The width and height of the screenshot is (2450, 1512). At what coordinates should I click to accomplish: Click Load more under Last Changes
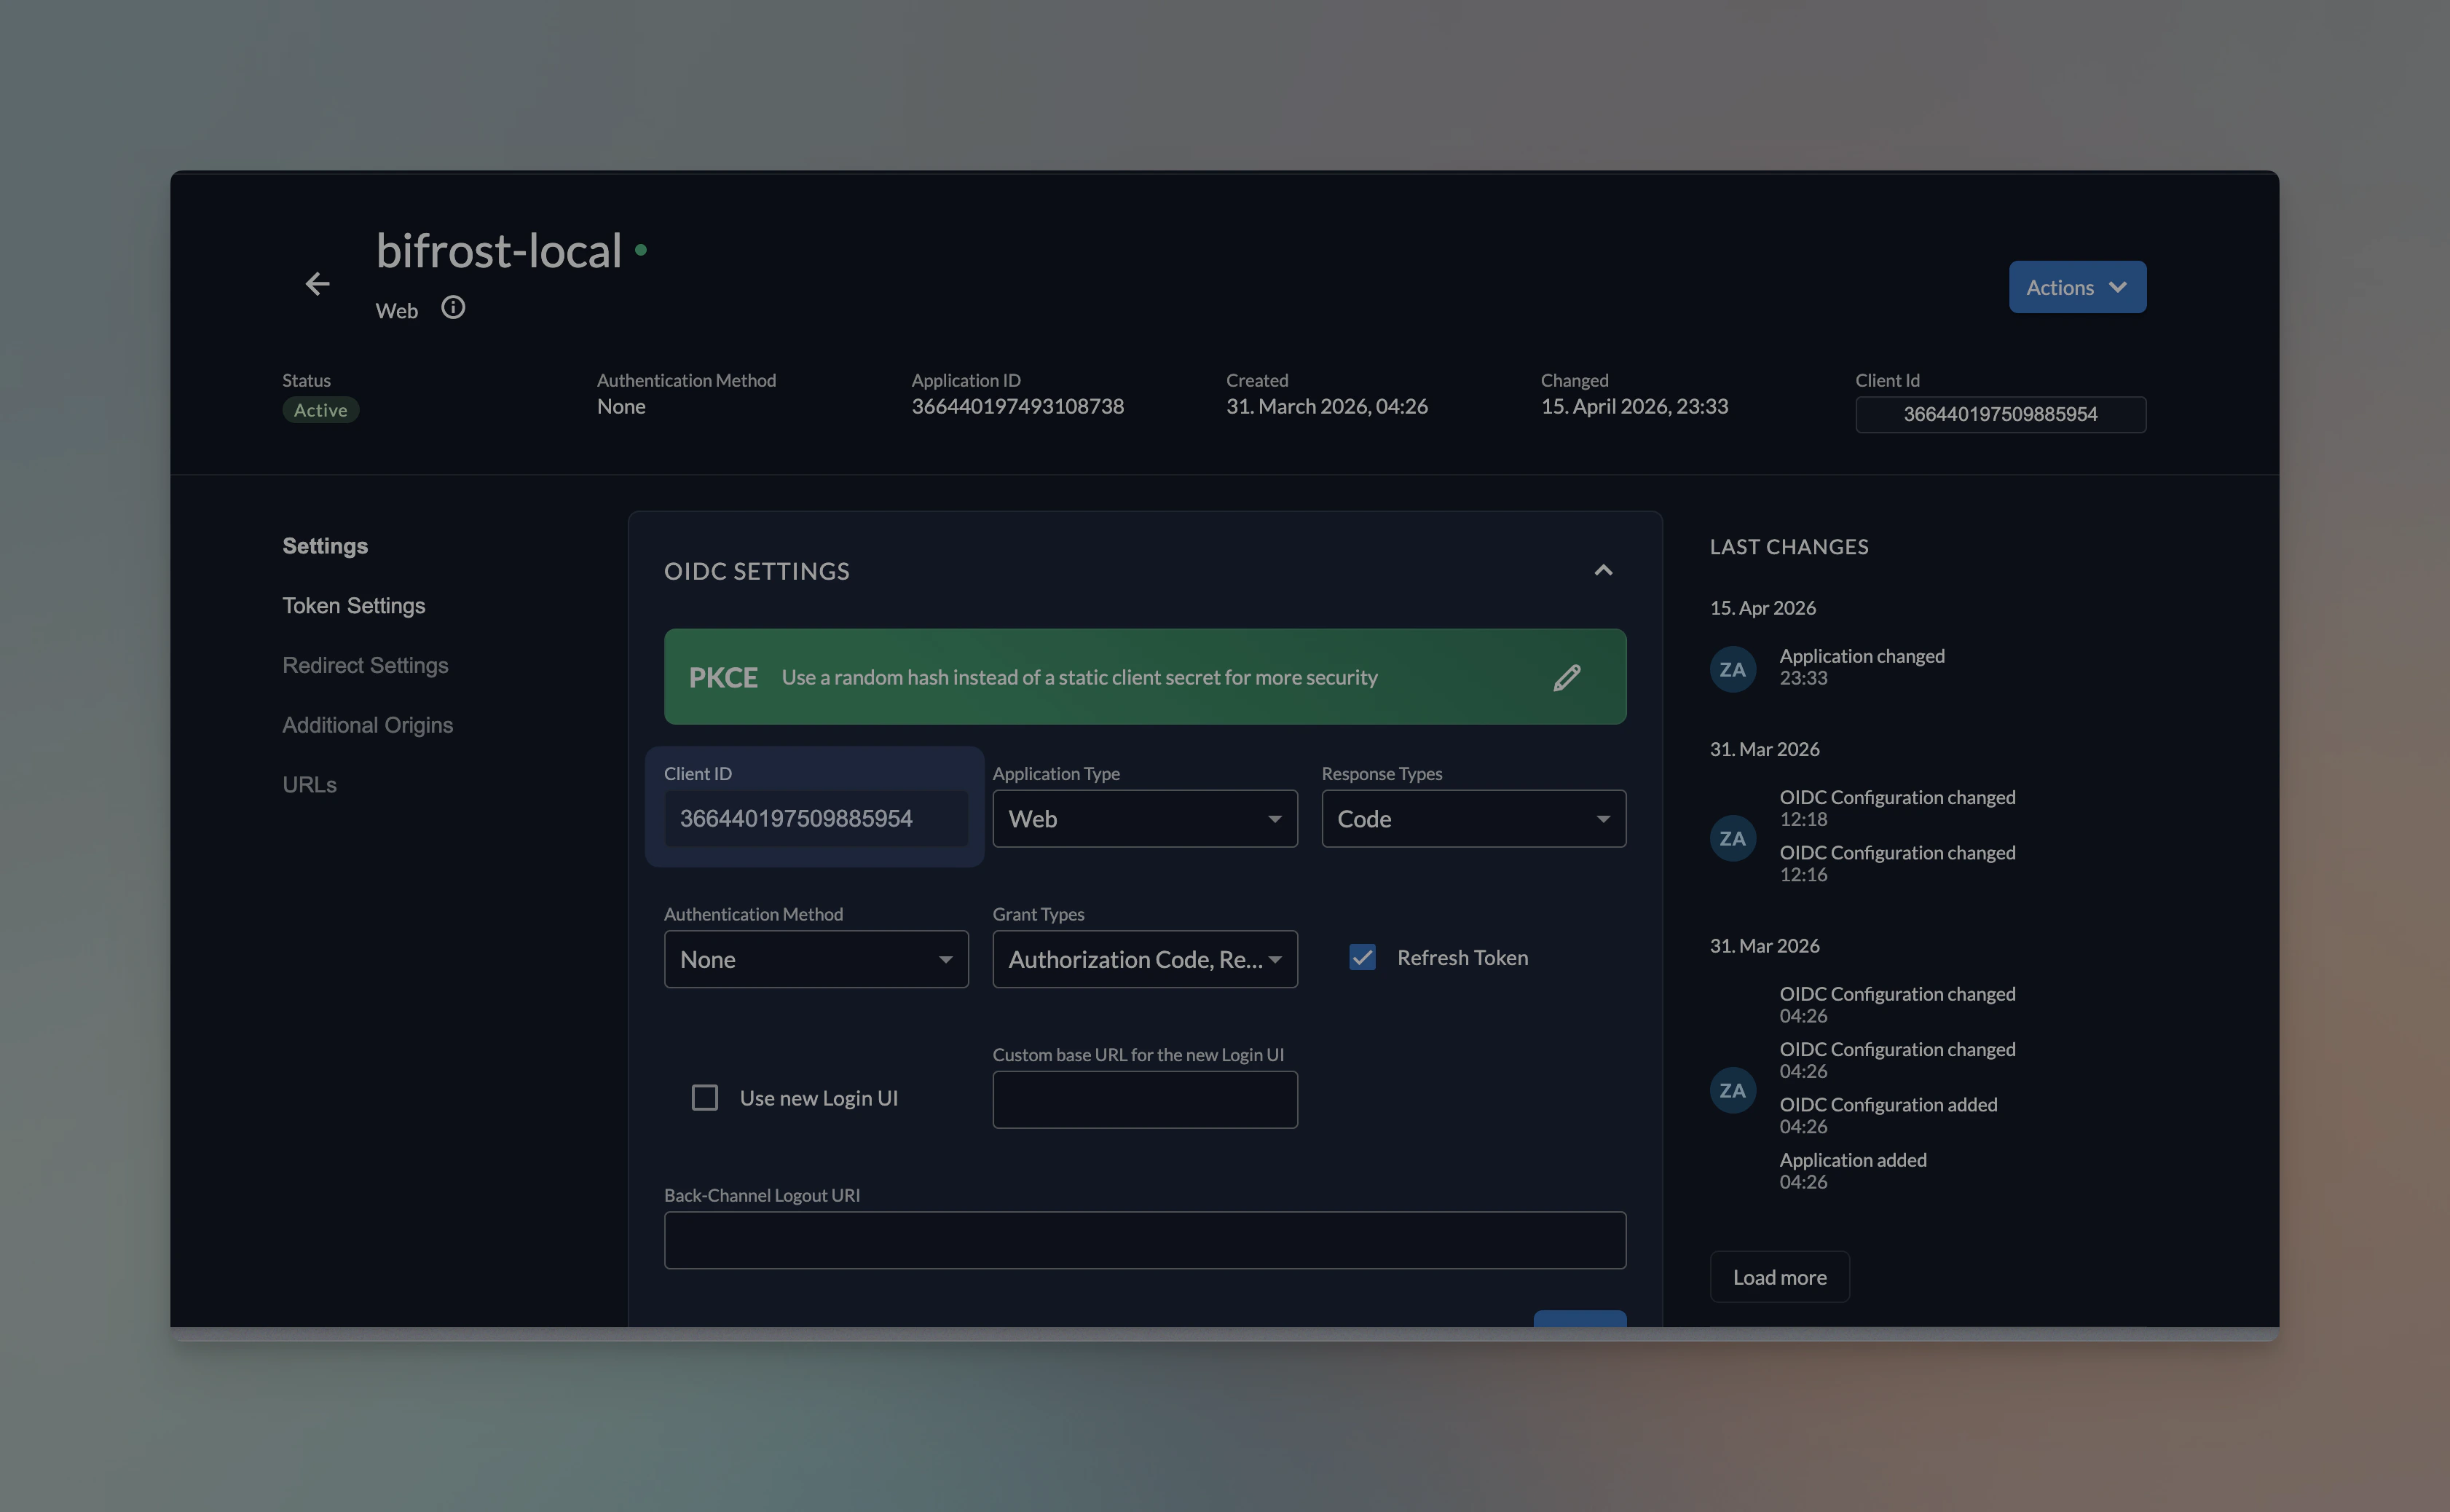point(1779,1277)
